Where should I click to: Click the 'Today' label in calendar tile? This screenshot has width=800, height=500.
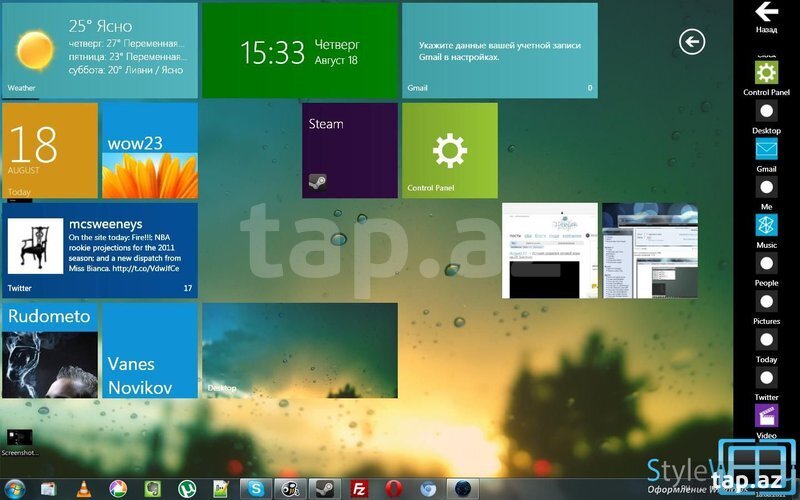[19, 192]
